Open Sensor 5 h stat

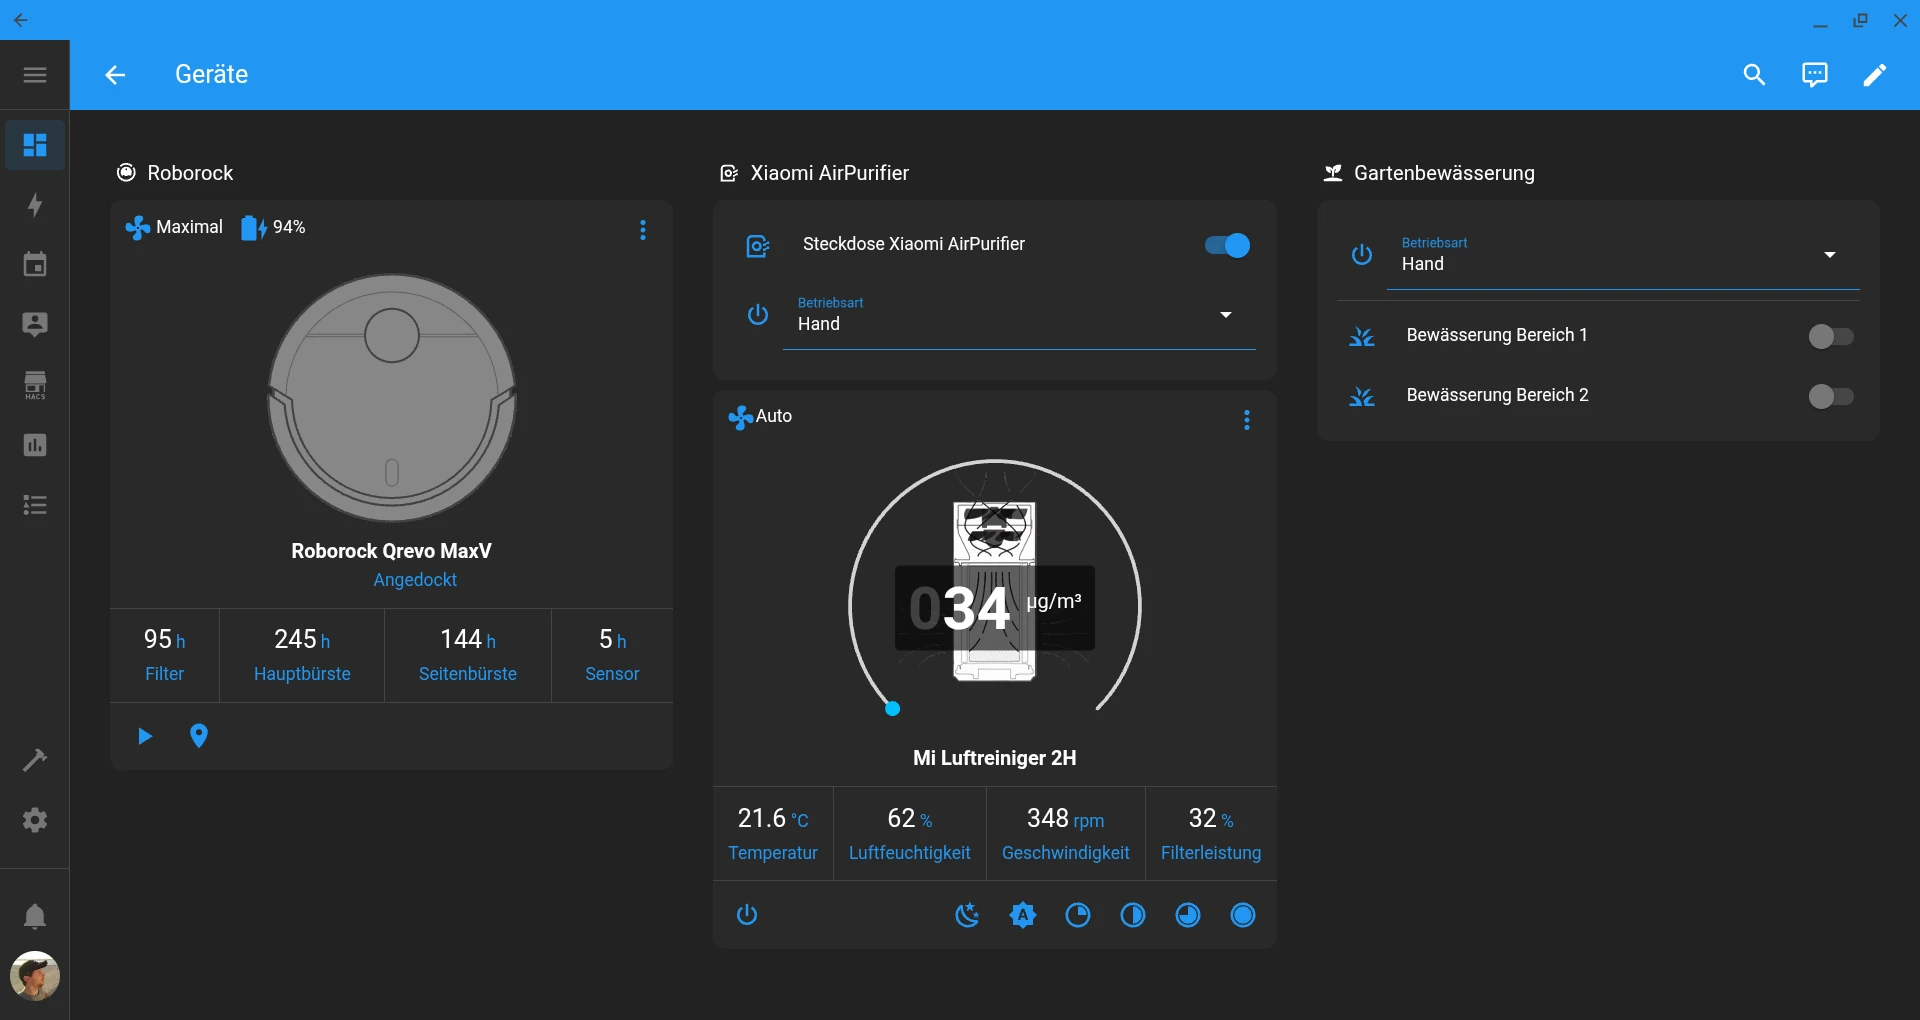pyautogui.click(x=612, y=655)
